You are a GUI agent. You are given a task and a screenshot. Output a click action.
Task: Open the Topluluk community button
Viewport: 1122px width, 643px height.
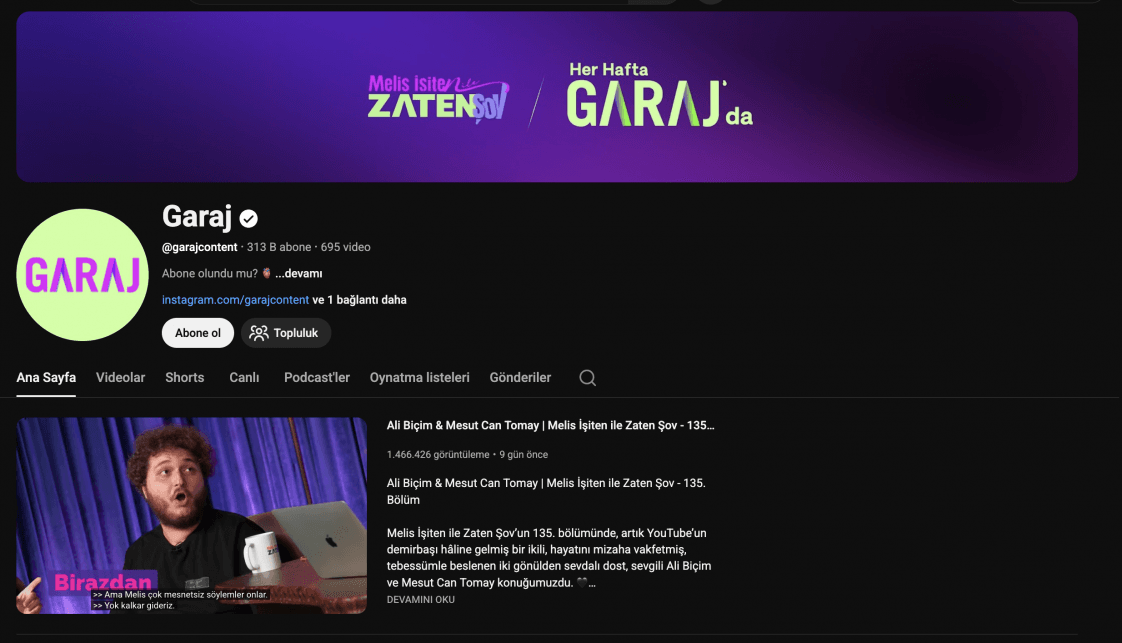pyautogui.click(x=286, y=333)
